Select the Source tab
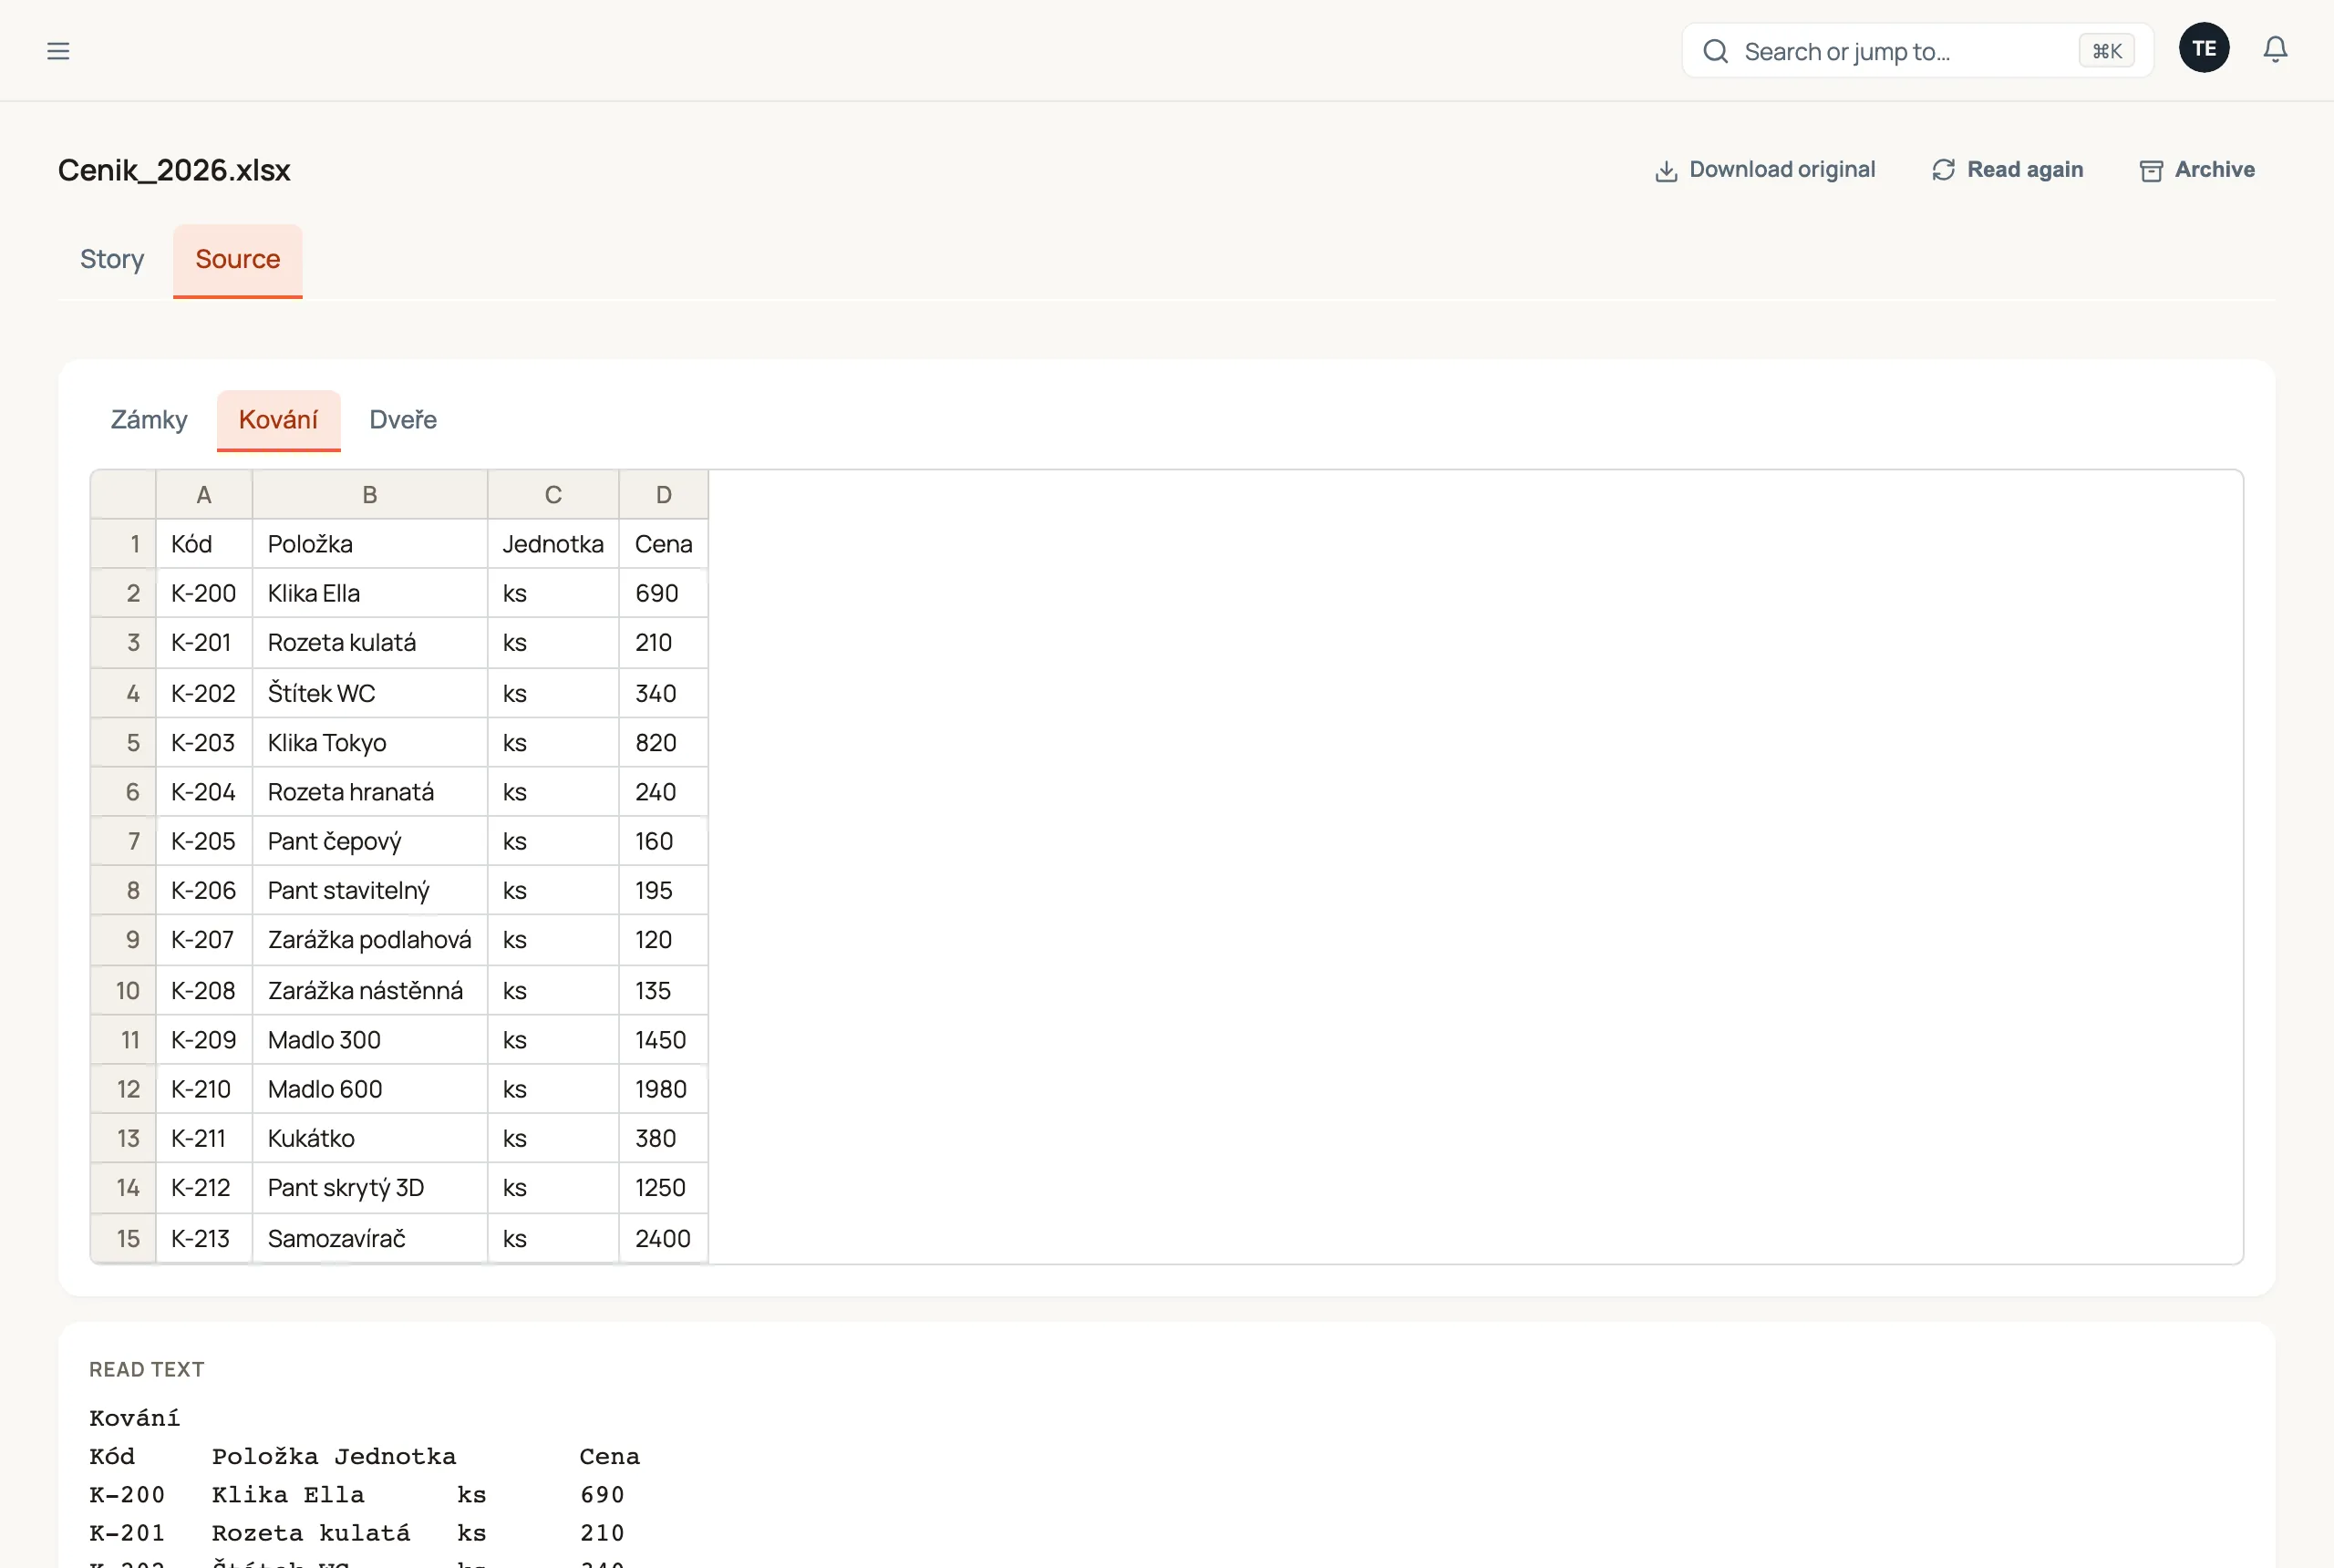This screenshot has width=2334, height=1568. point(238,260)
